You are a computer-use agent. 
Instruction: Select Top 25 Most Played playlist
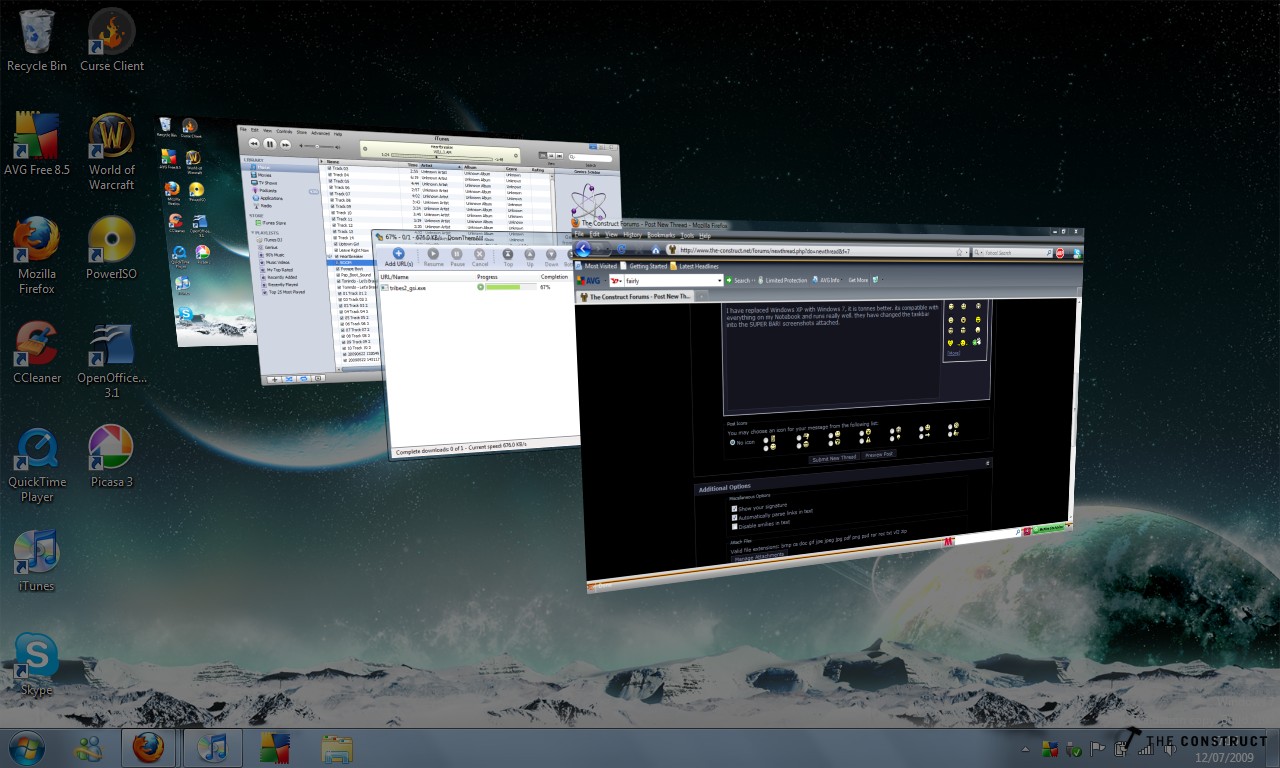pyautogui.click(x=283, y=292)
